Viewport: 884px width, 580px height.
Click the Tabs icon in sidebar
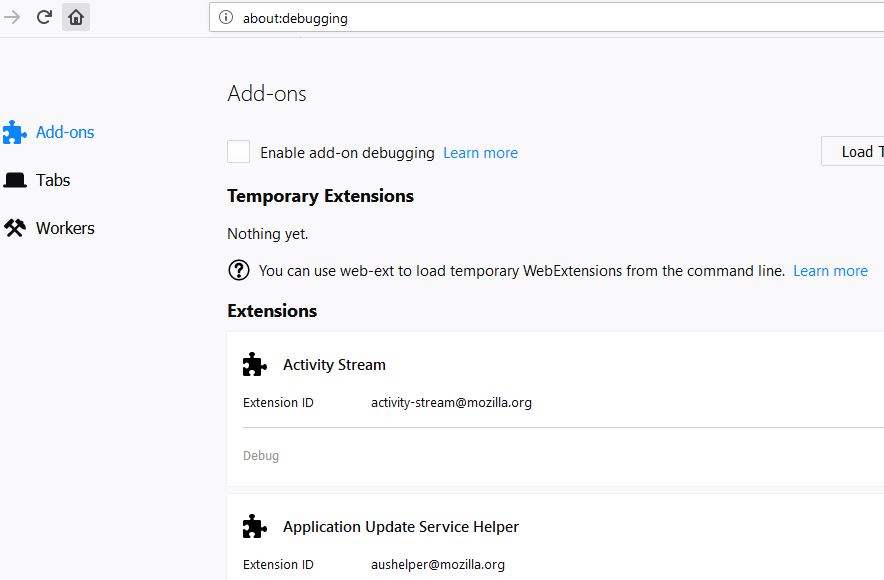(15, 180)
